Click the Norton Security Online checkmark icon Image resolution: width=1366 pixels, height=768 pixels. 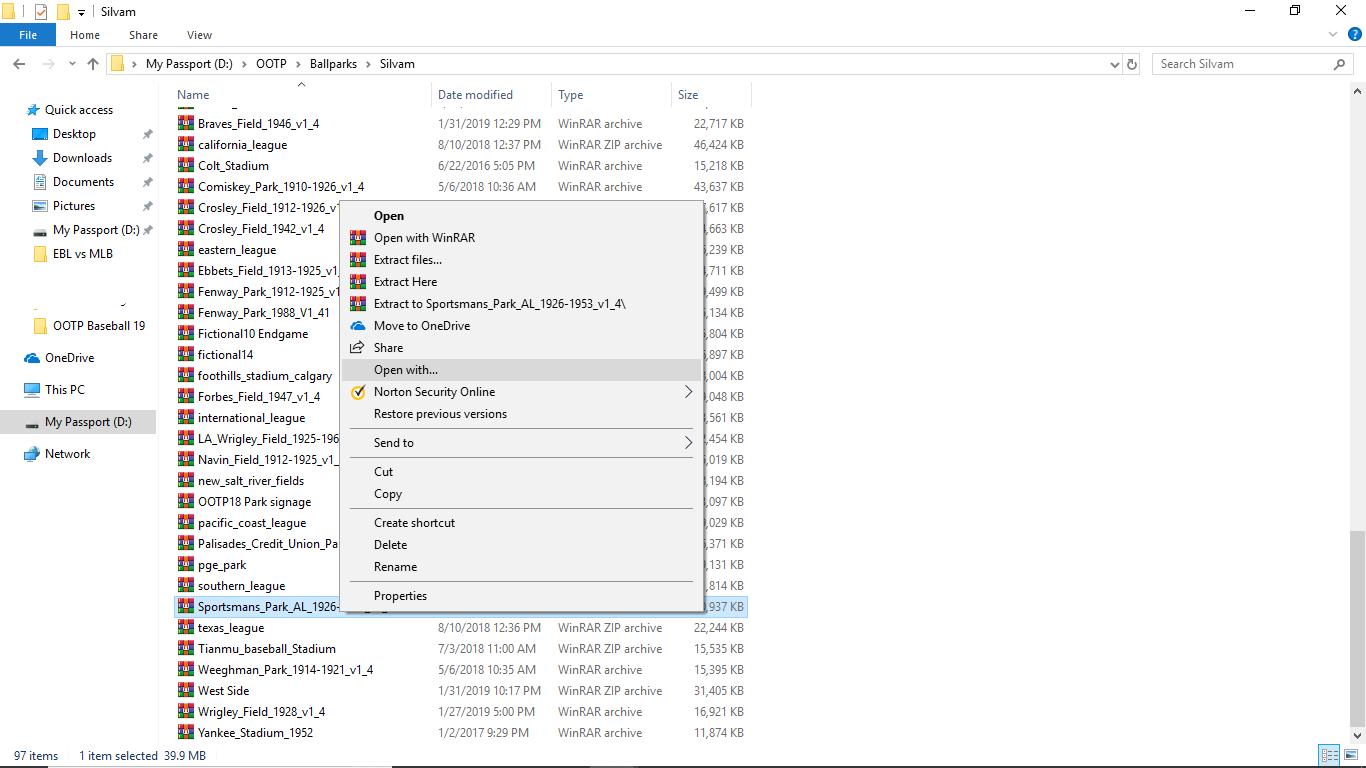[358, 392]
